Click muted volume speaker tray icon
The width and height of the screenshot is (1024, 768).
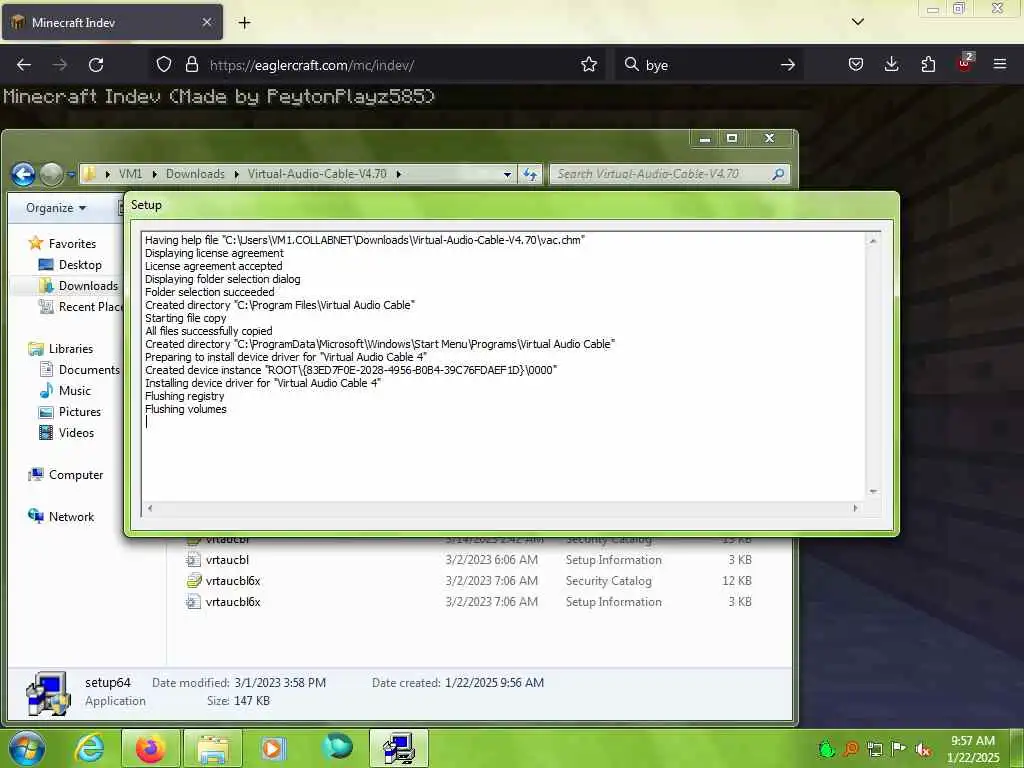922,749
